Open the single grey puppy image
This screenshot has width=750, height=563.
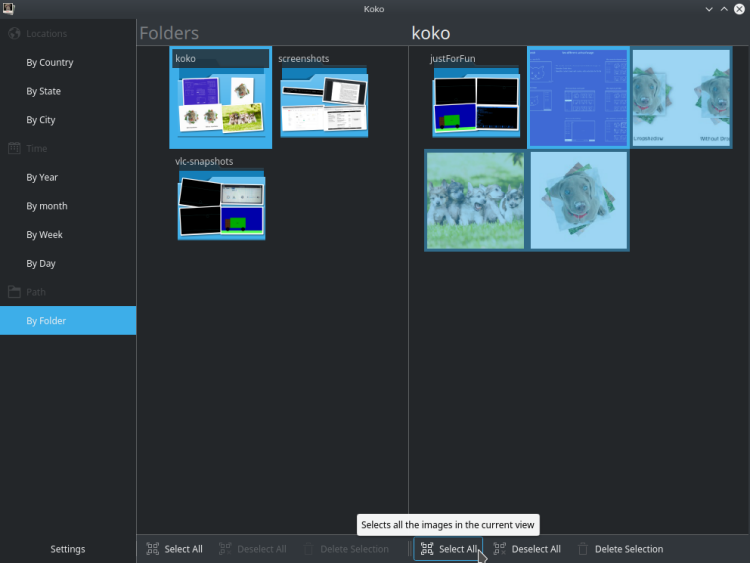tap(578, 200)
